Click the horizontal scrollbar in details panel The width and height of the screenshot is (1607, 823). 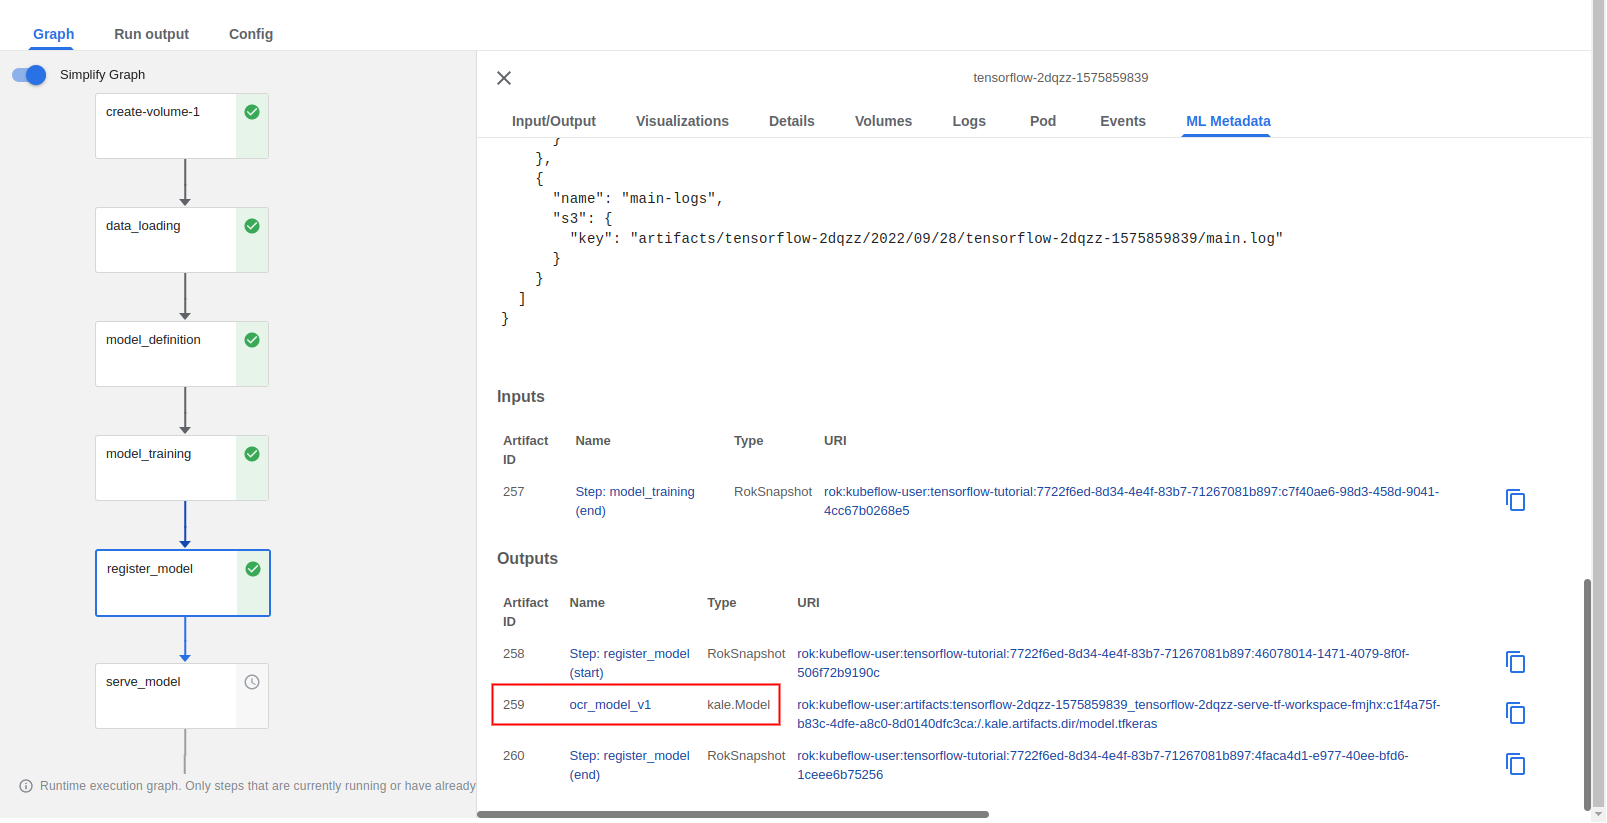(733, 814)
